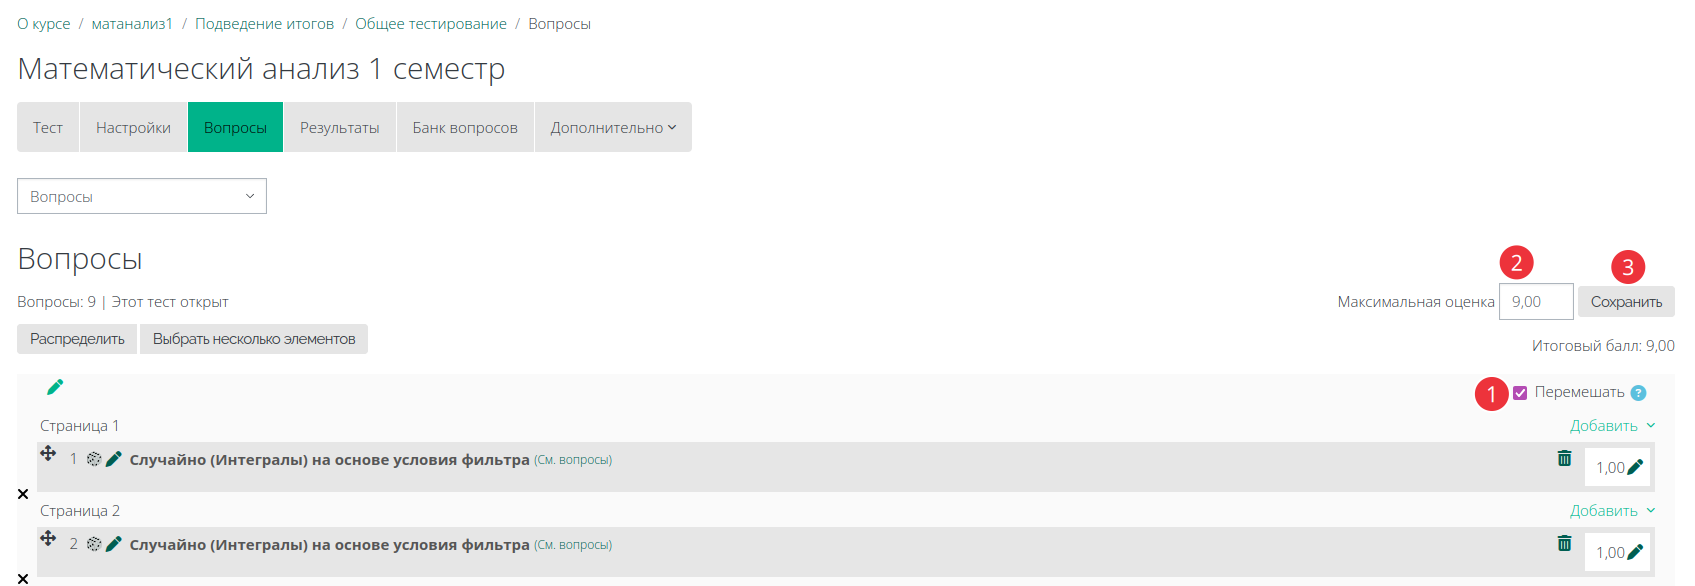The height and width of the screenshot is (586, 1695).
Task: Open the Банк вопросов tab
Action: [x=465, y=127]
